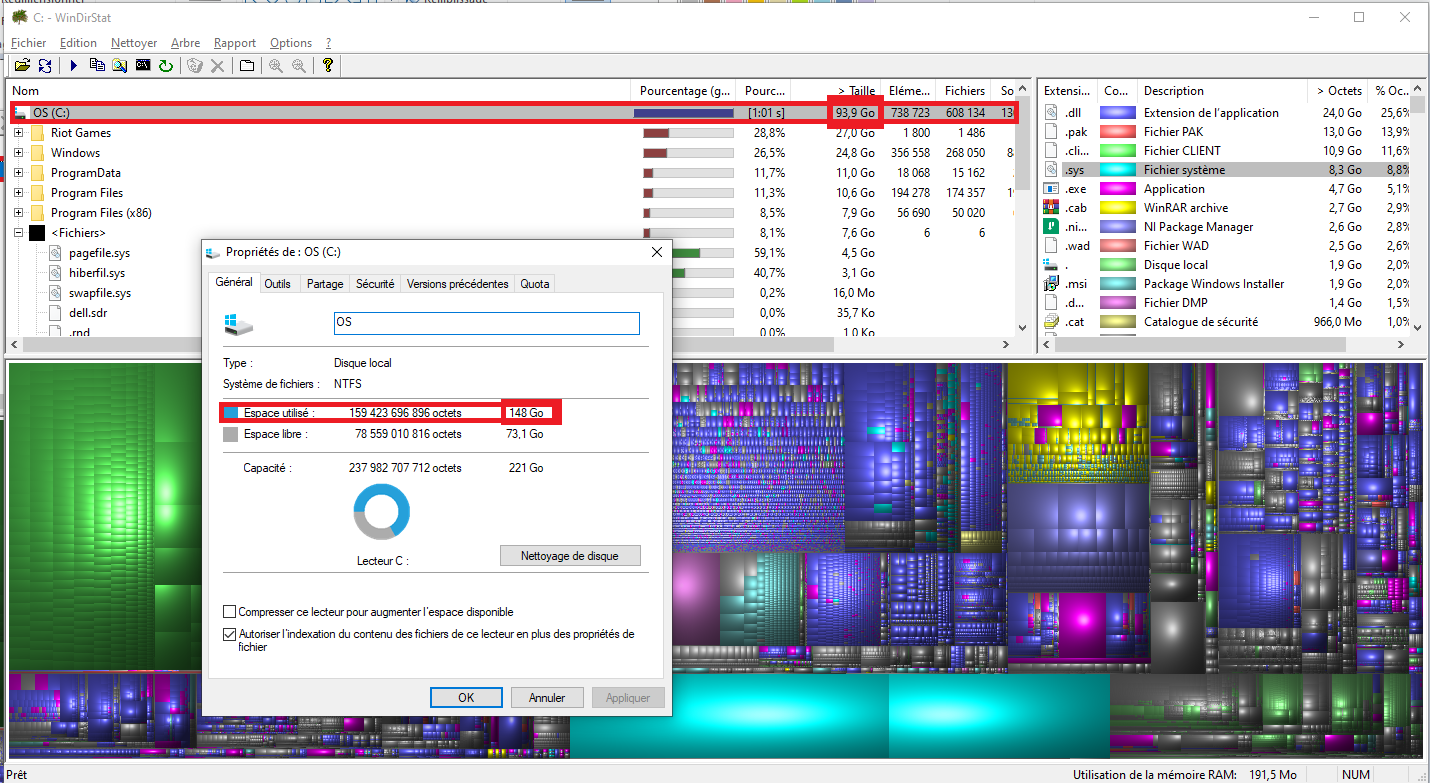Click the copy path toolbar icon

[x=97, y=66]
